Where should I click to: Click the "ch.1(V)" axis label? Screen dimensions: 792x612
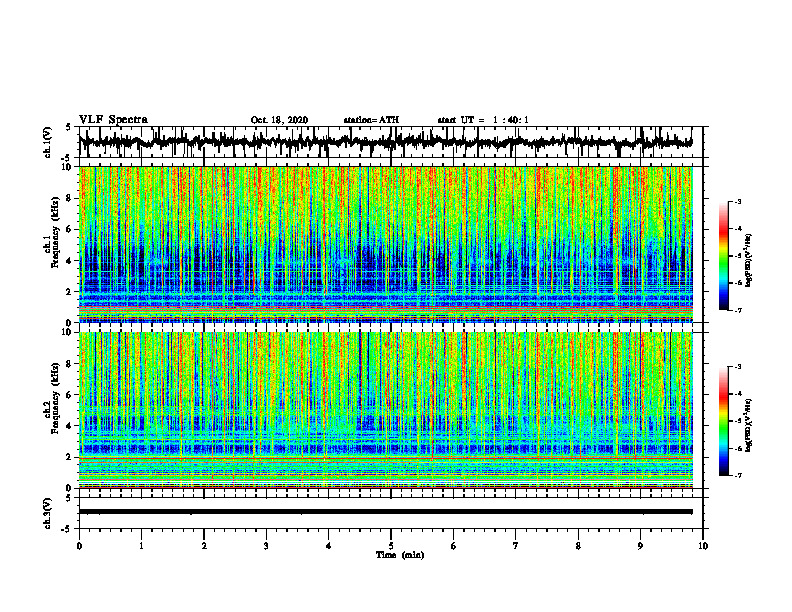tap(49, 142)
